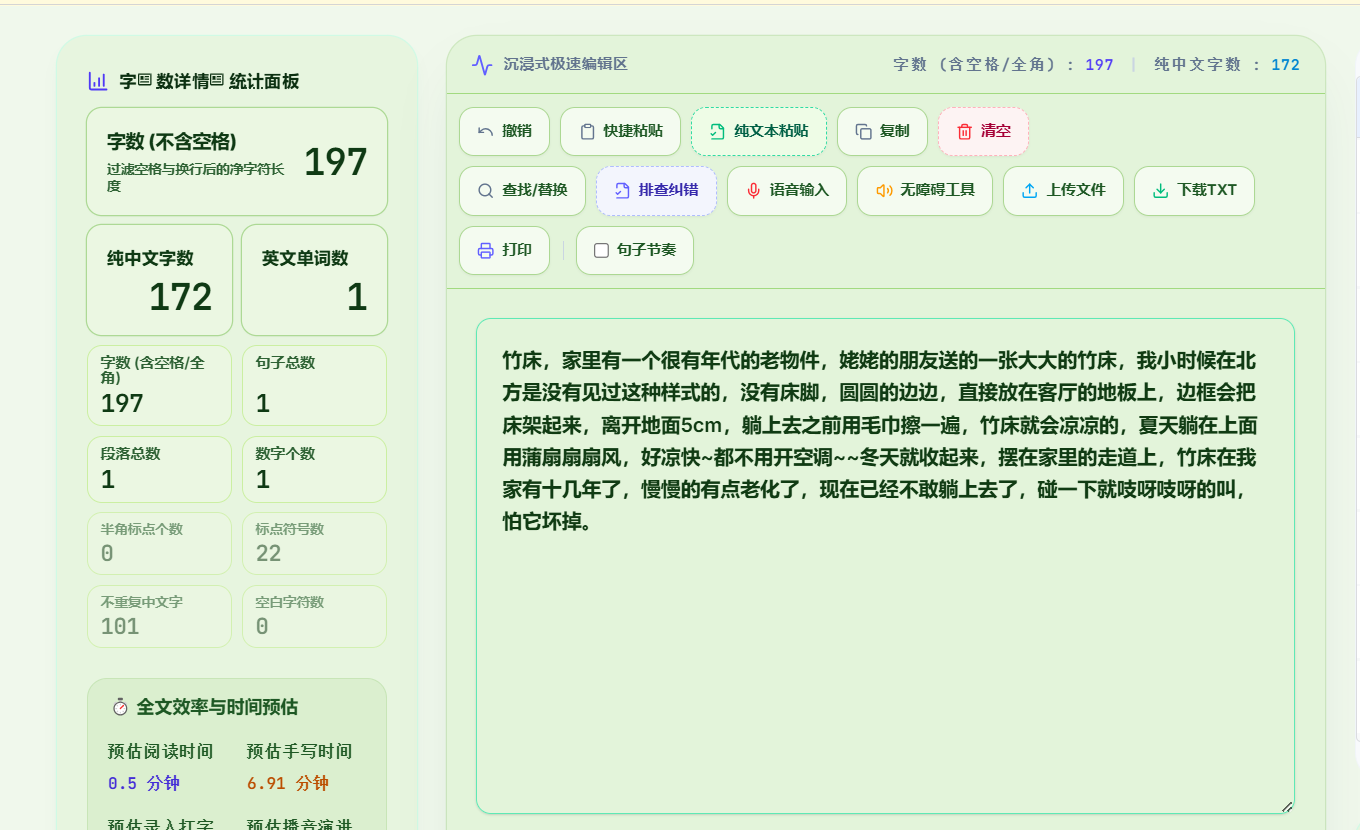Select the 纯中文字数 card value 172

pyautogui.click(x=181, y=297)
